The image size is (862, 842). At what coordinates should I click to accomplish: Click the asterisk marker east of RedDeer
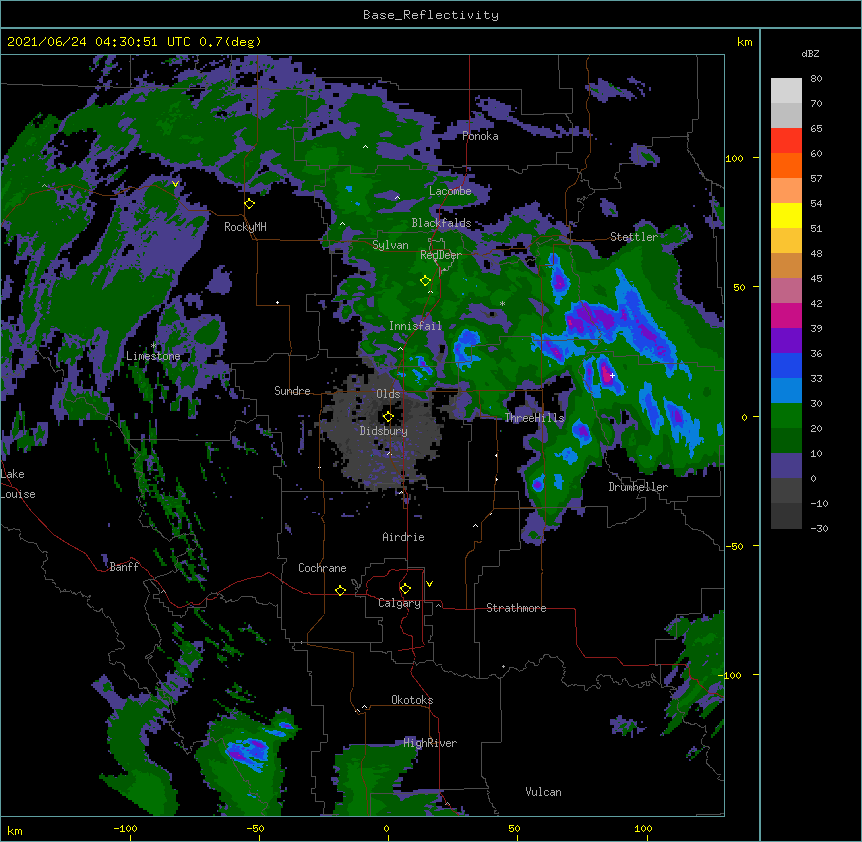(502, 303)
